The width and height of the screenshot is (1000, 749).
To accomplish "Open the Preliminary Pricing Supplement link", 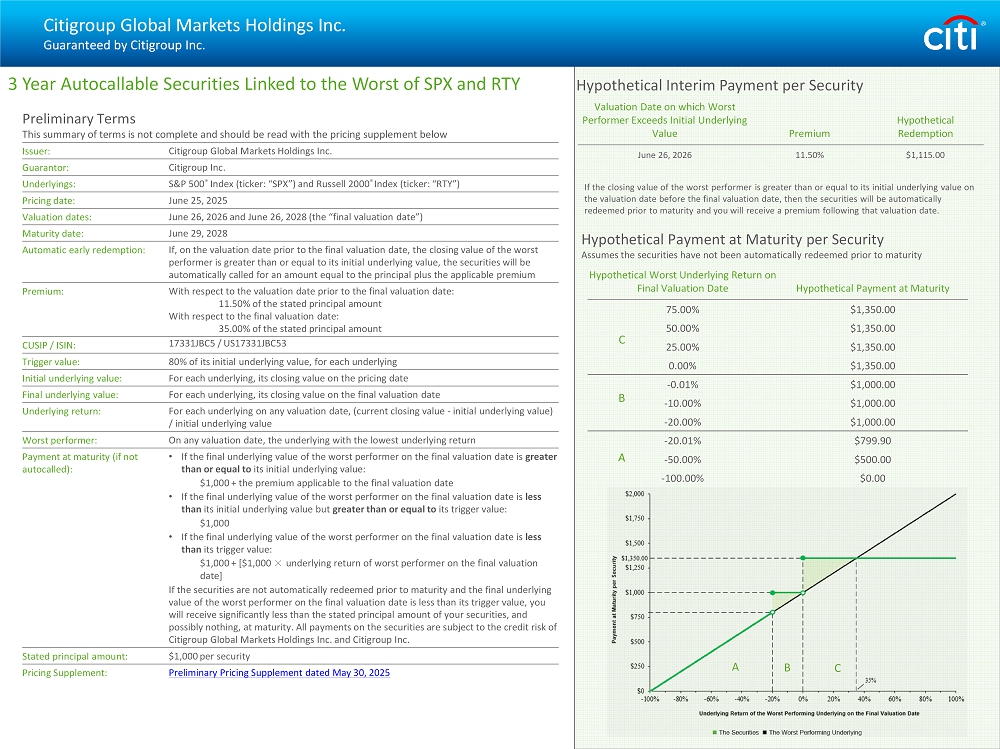I will click(279, 673).
